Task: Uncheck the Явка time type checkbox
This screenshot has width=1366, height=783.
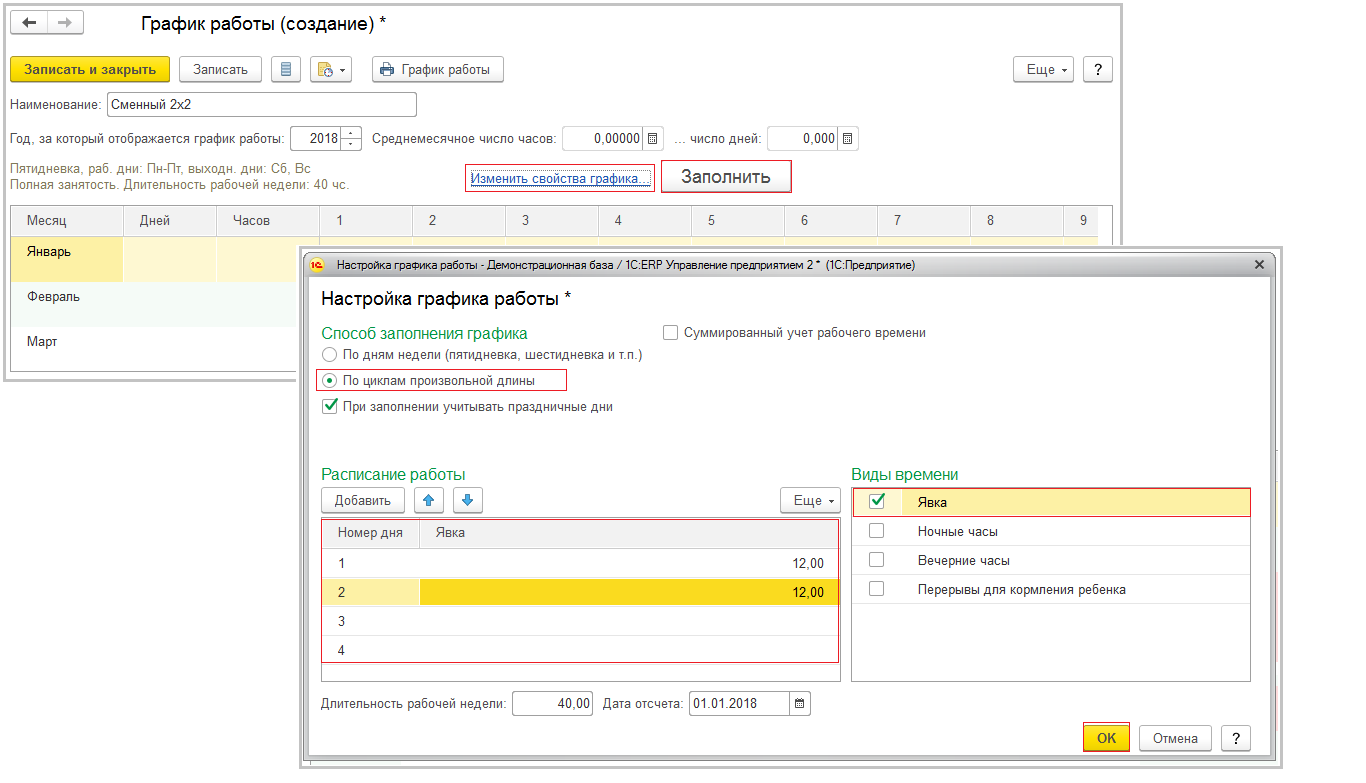Action: tap(877, 502)
